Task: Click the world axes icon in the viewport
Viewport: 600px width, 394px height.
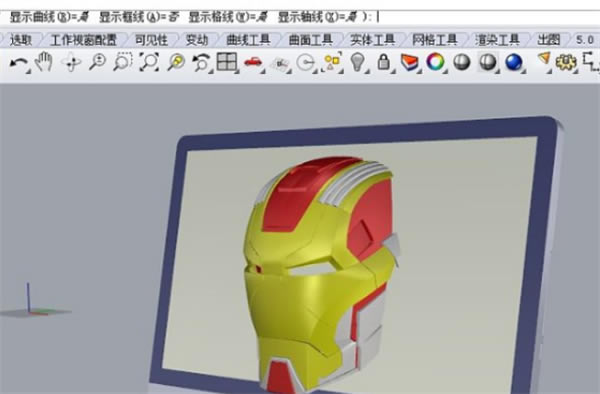Action: click(x=35, y=301)
